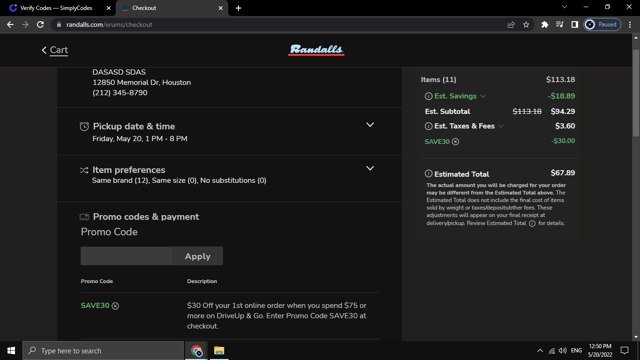Image resolution: width=640 pixels, height=360 pixels.
Task: Remove SAVE30 code in promo table
Action: pyautogui.click(x=116, y=306)
